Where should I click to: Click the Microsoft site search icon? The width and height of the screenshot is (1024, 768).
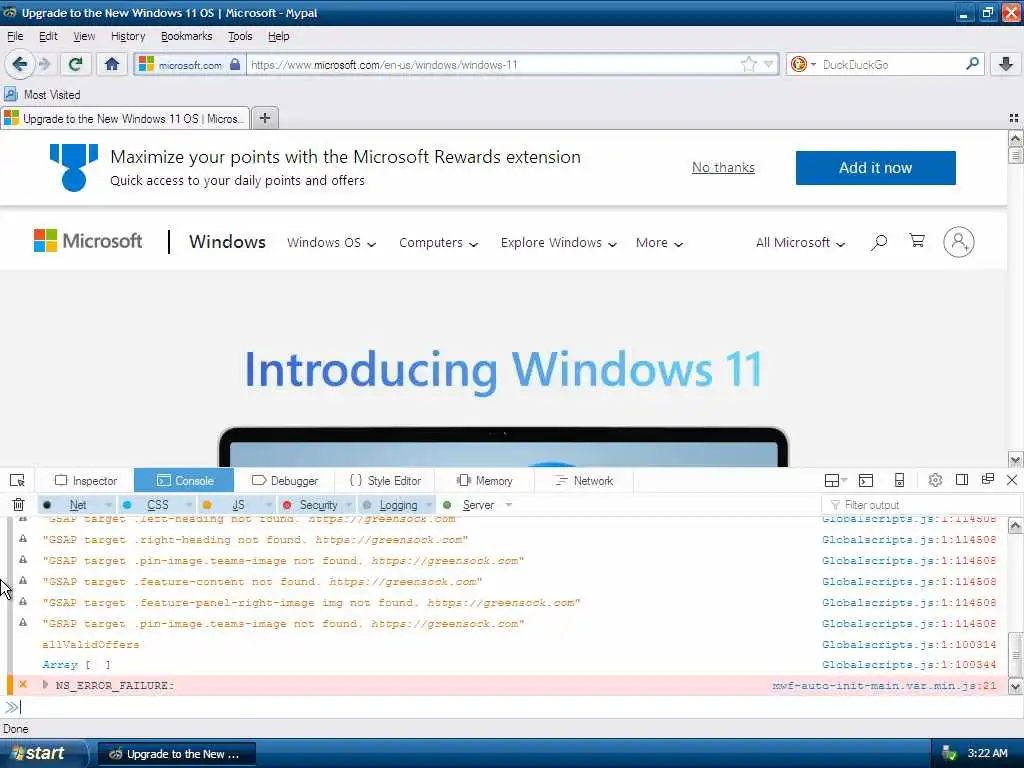click(879, 242)
